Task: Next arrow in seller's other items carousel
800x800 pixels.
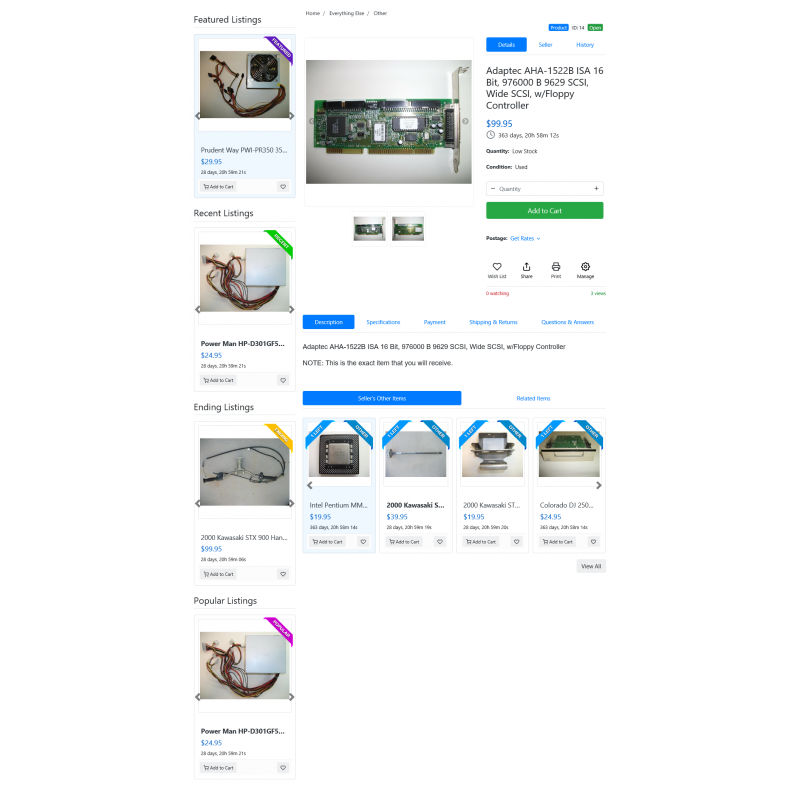Action: pos(599,485)
